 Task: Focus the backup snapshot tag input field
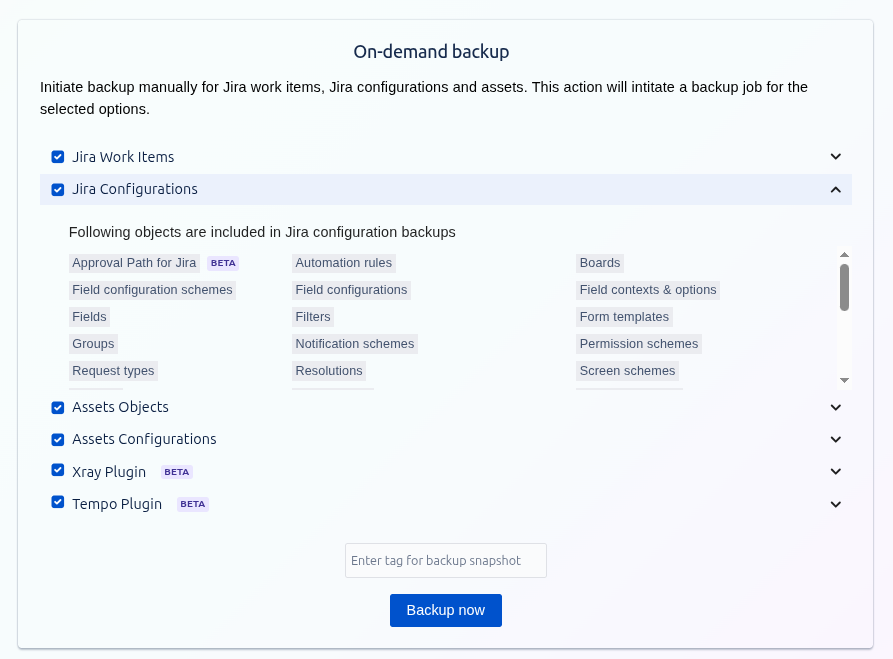(445, 561)
